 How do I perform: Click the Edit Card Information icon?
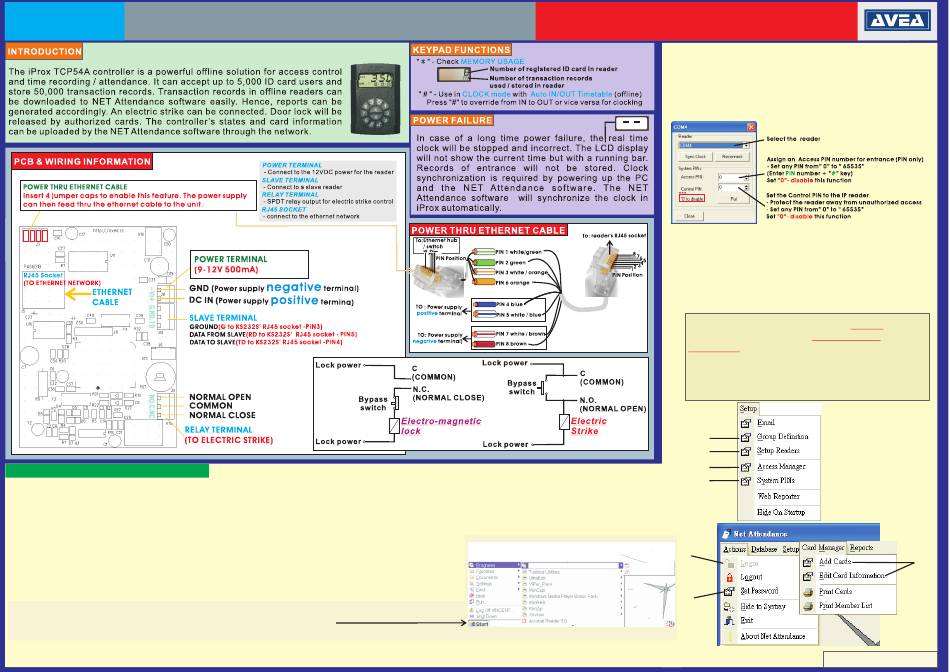[x=808, y=576]
